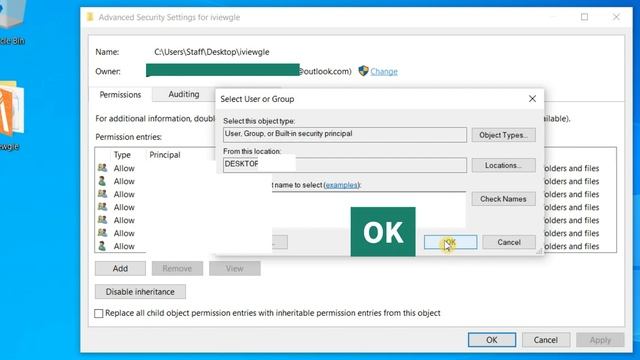This screenshot has height=360, width=640.
Task: Cancel the Select User or Group dialog
Action: (x=509, y=242)
